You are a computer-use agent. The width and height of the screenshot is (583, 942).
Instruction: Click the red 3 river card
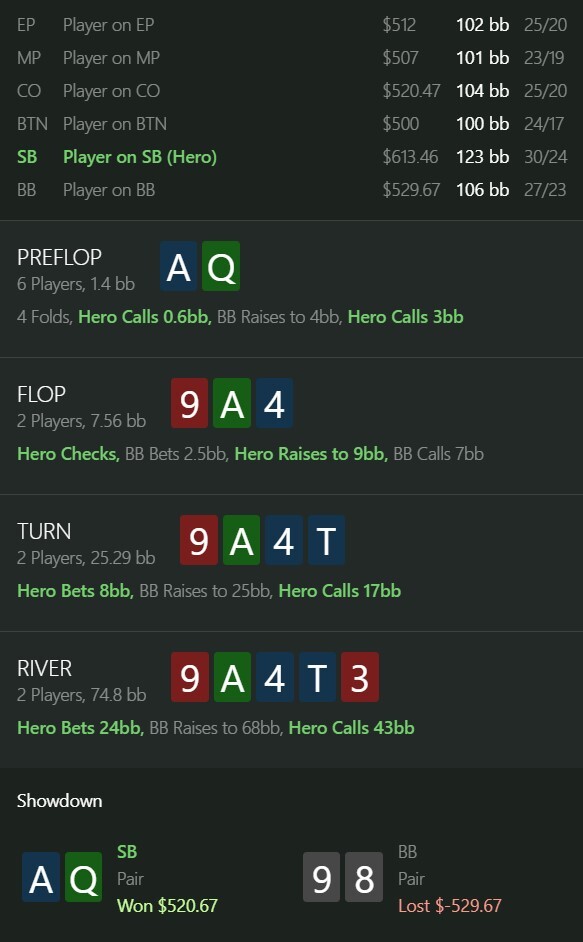click(359, 678)
